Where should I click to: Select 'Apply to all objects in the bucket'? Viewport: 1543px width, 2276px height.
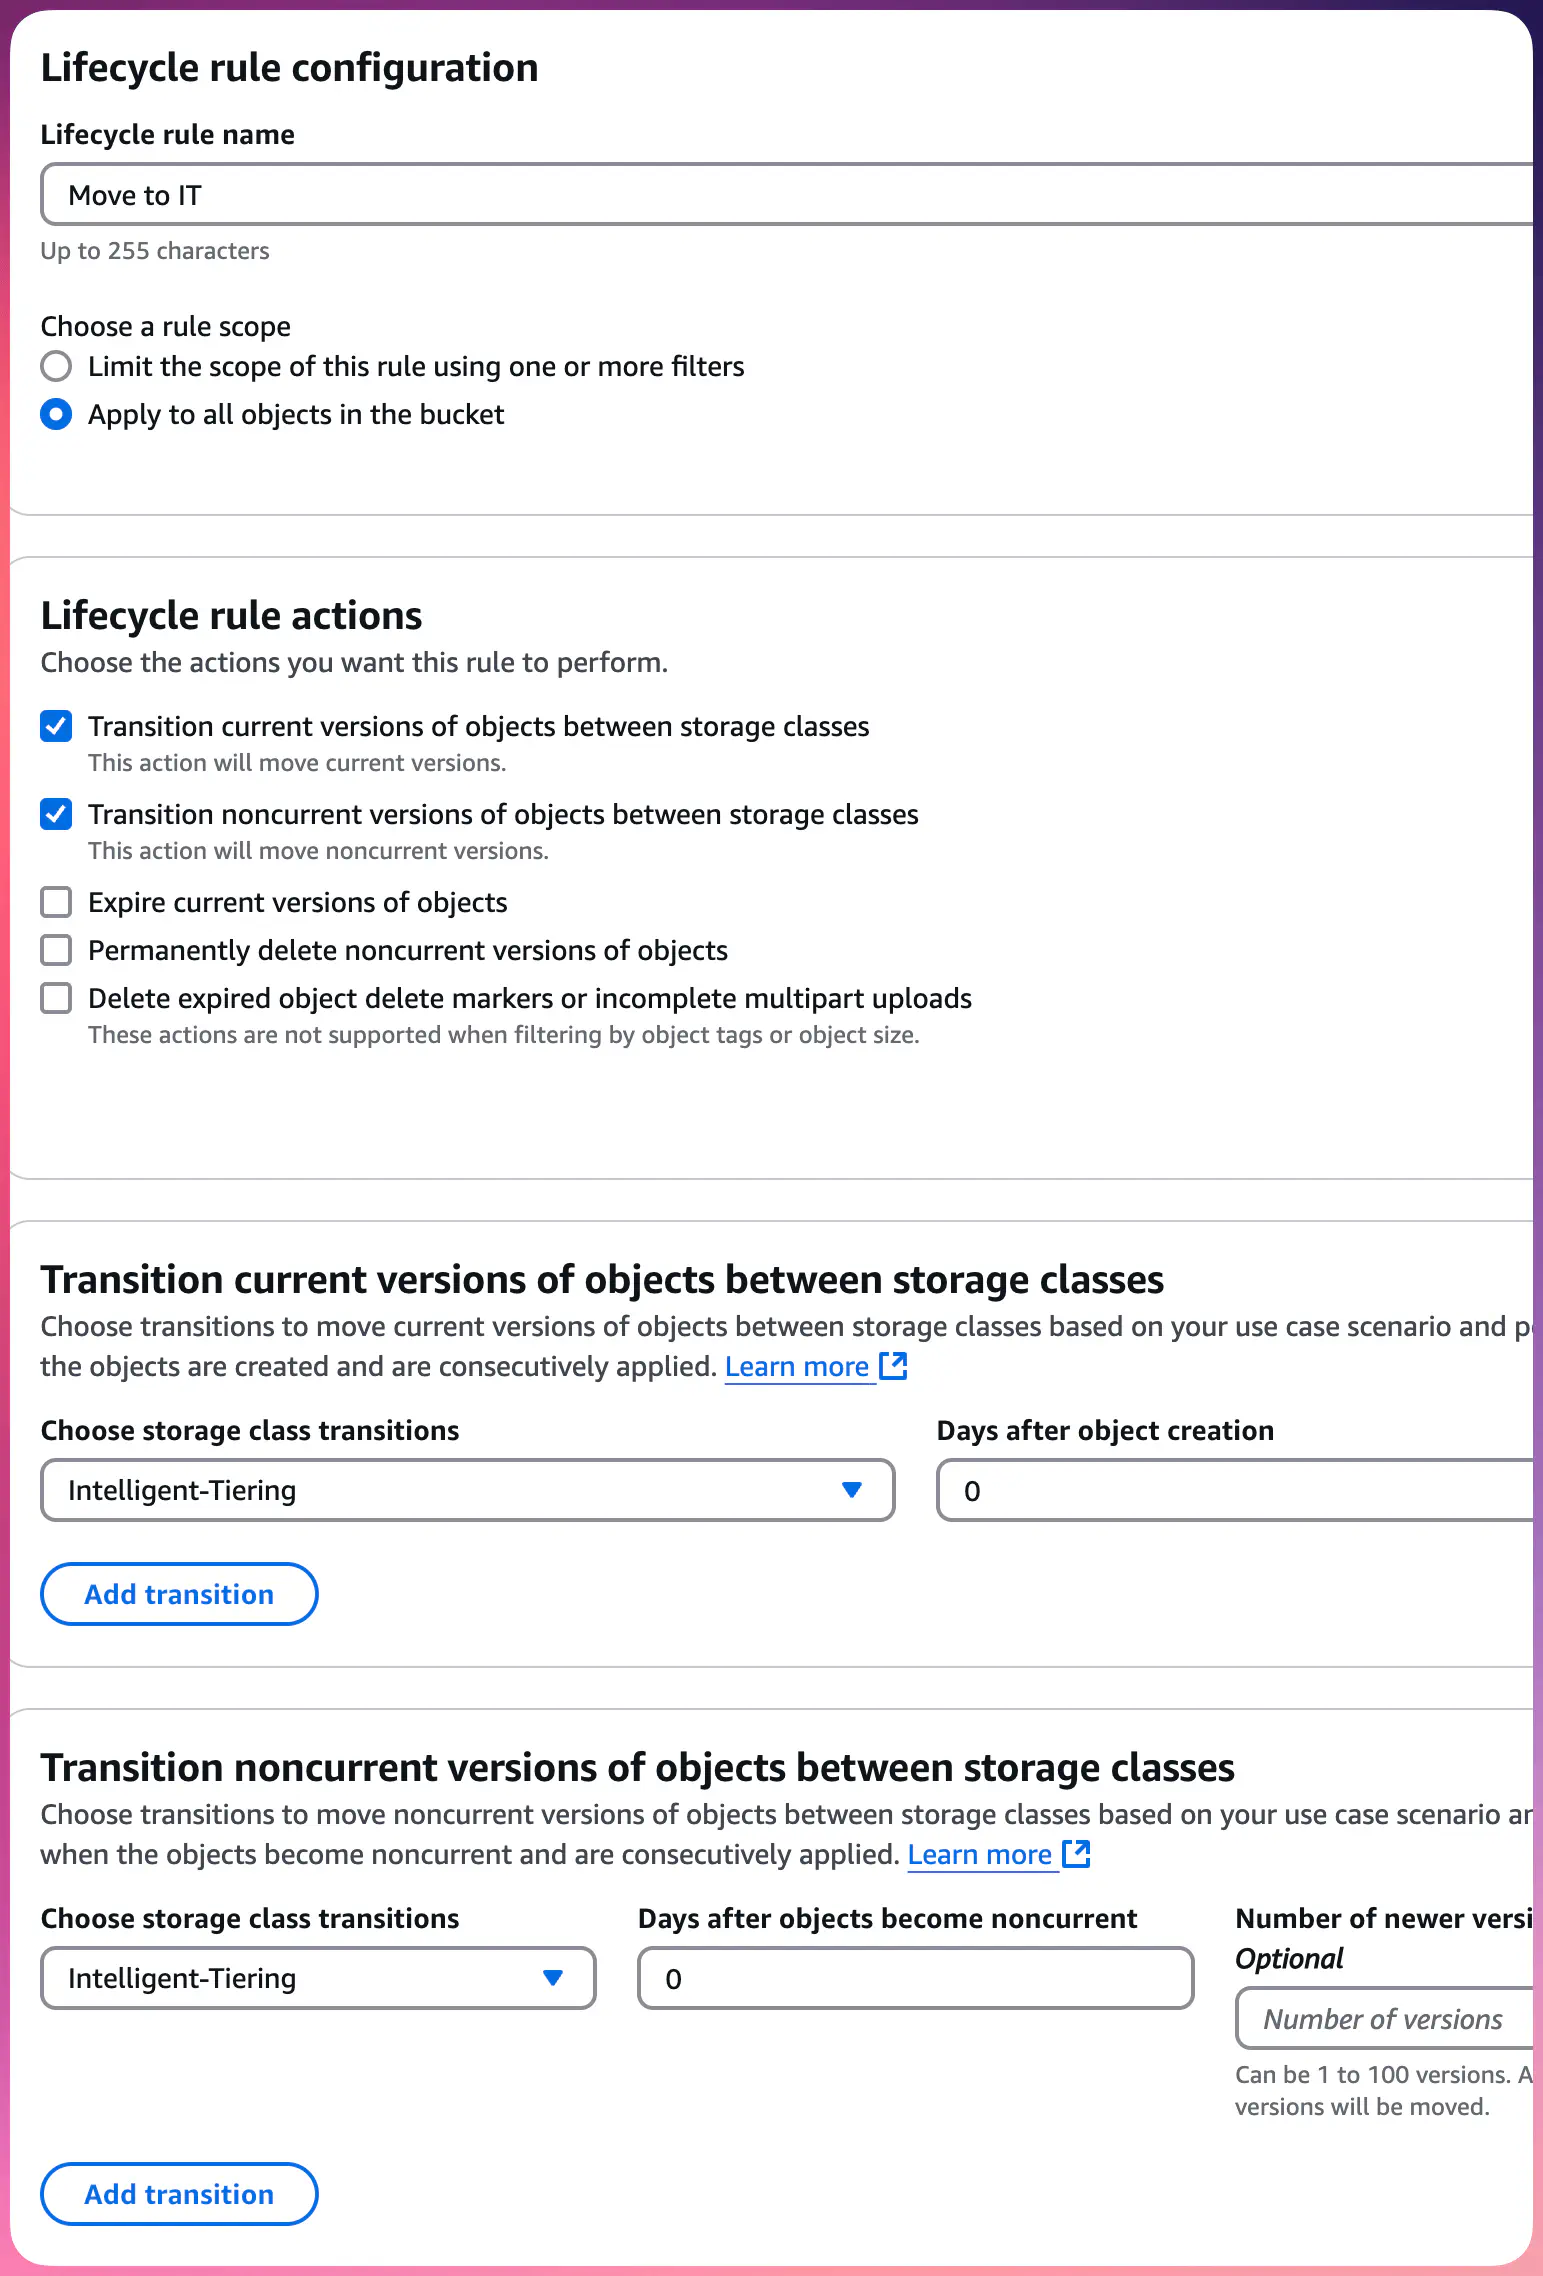(57, 414)
